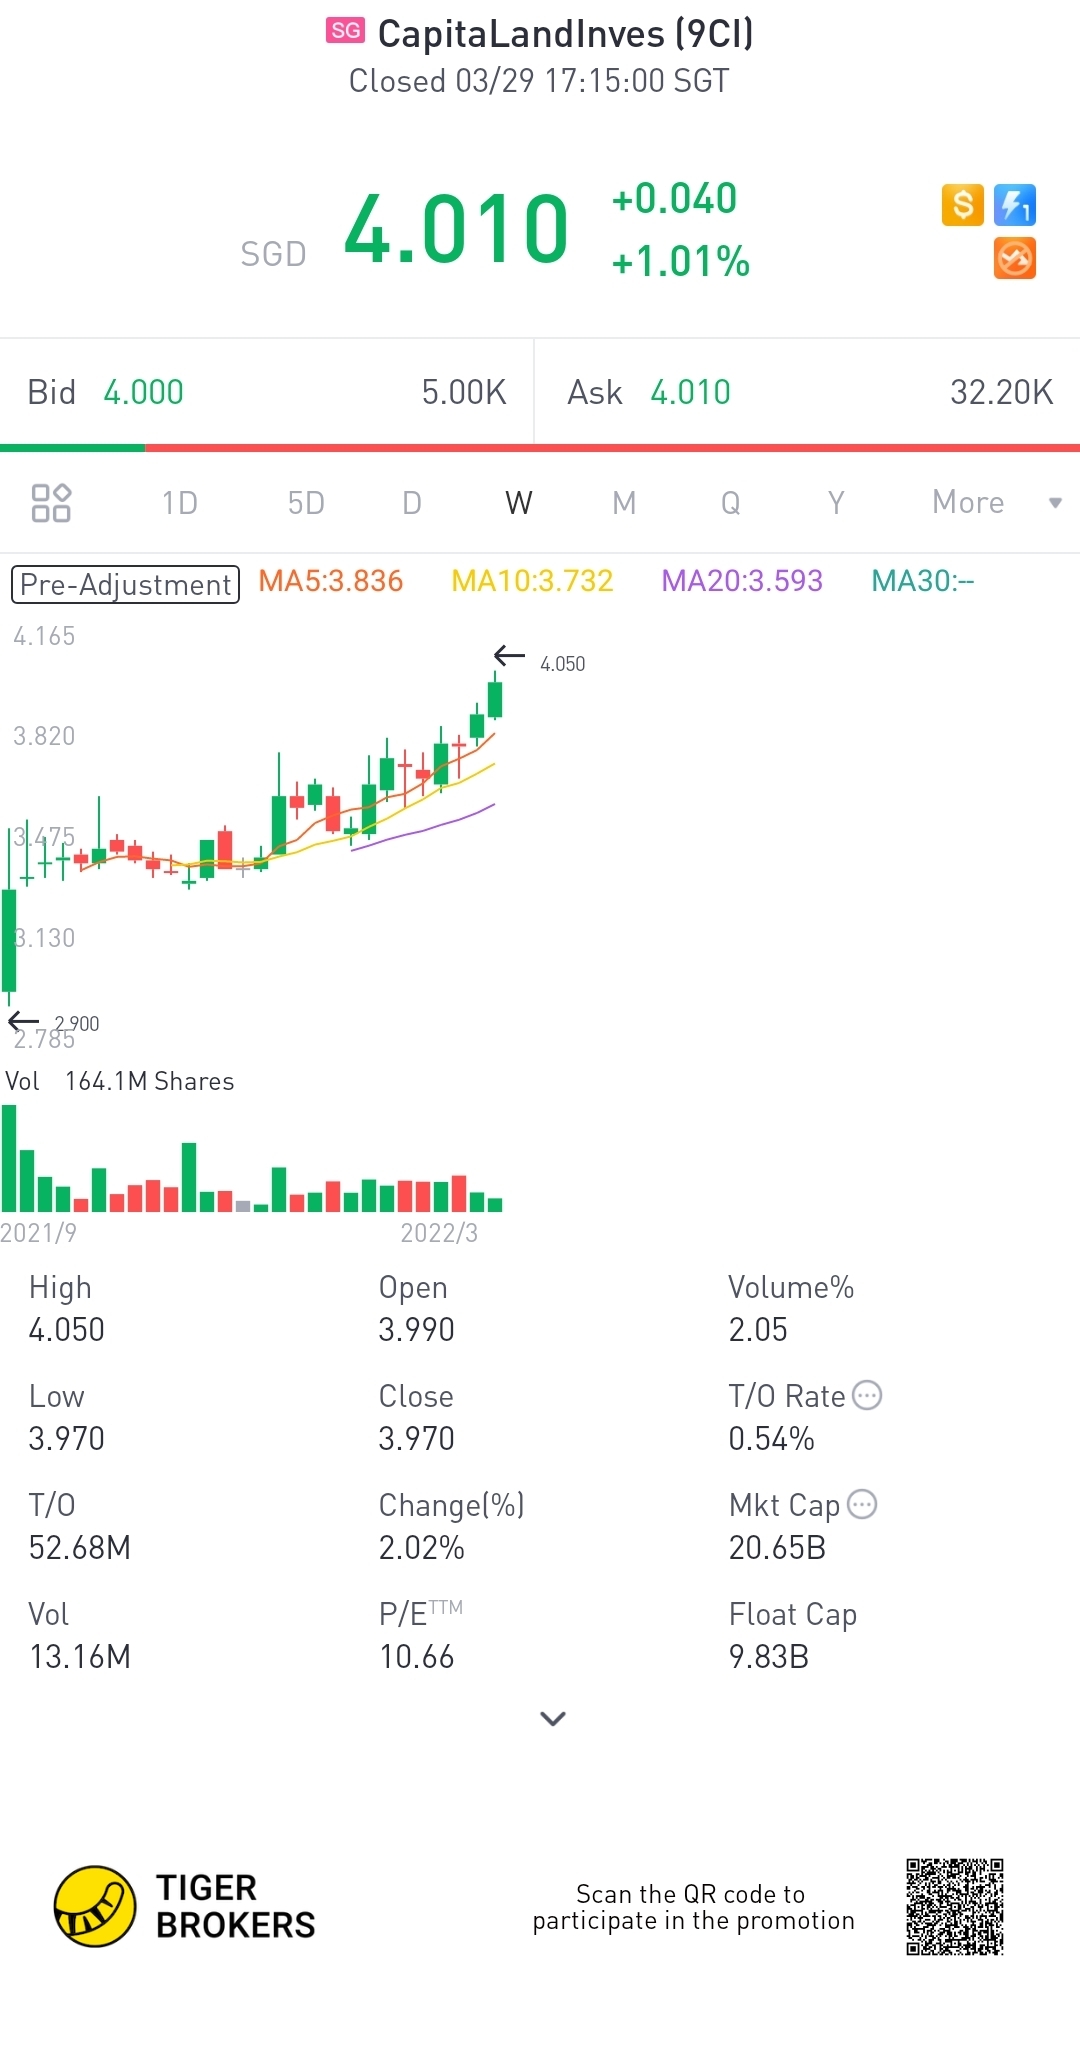Tap the bid/ask ratio bar
1080x2058 pixels.
click(x=540, y=448)
